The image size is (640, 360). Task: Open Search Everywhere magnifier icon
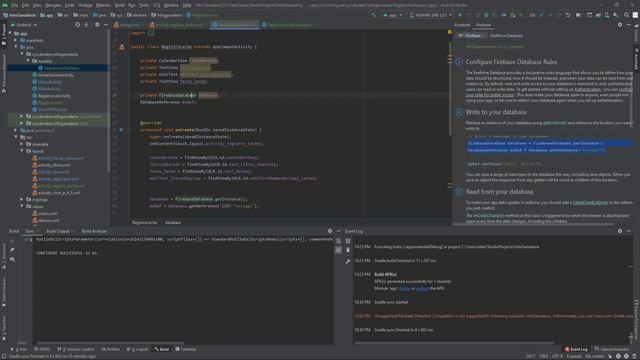(x=627, y=15)
